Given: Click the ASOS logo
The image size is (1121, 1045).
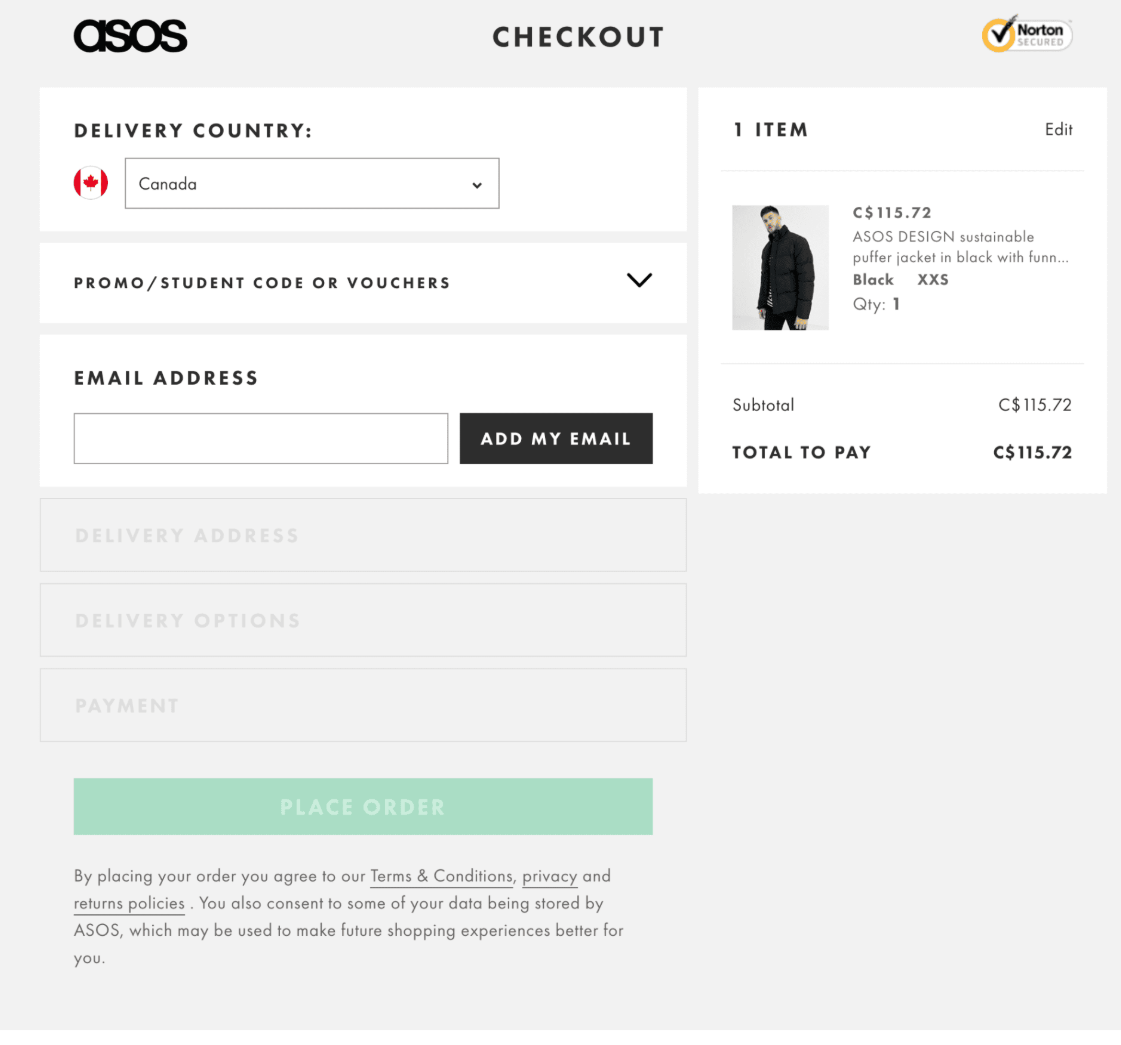Looking at the screenshot, I should click(x=130, y=35).
